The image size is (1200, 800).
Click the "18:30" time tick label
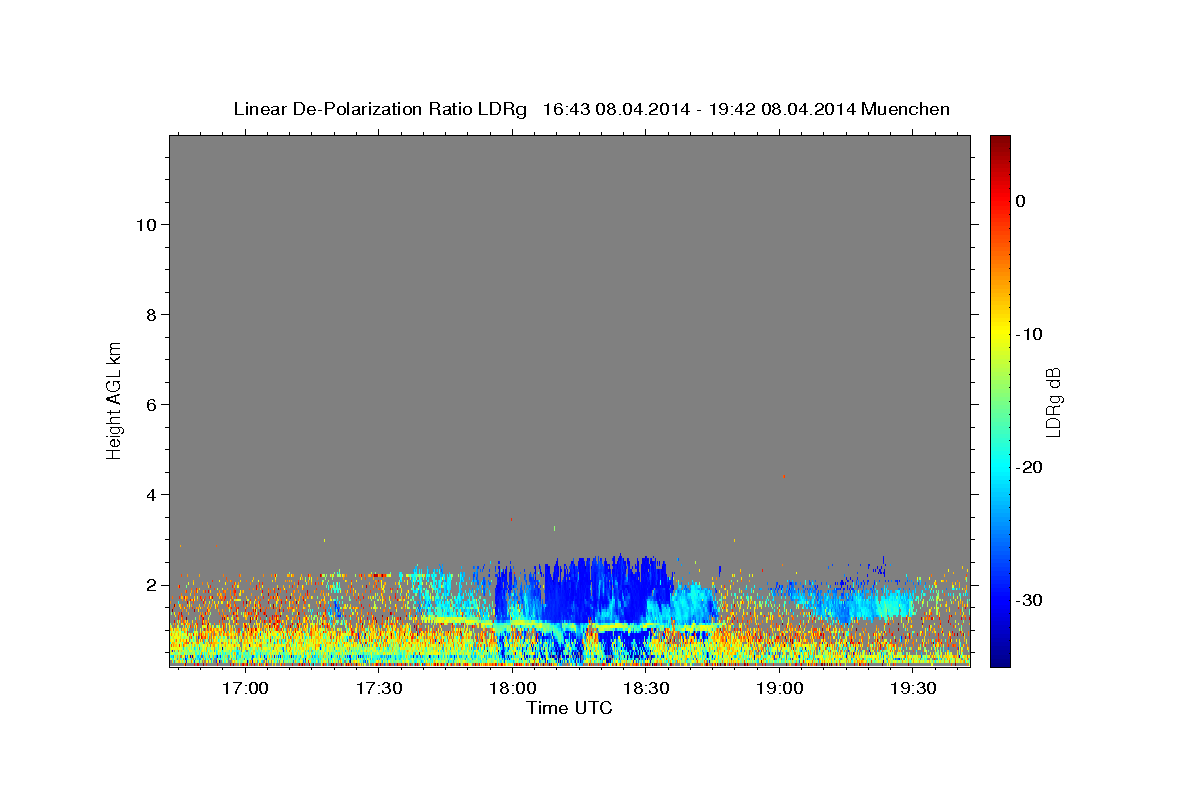pos(646,688)
